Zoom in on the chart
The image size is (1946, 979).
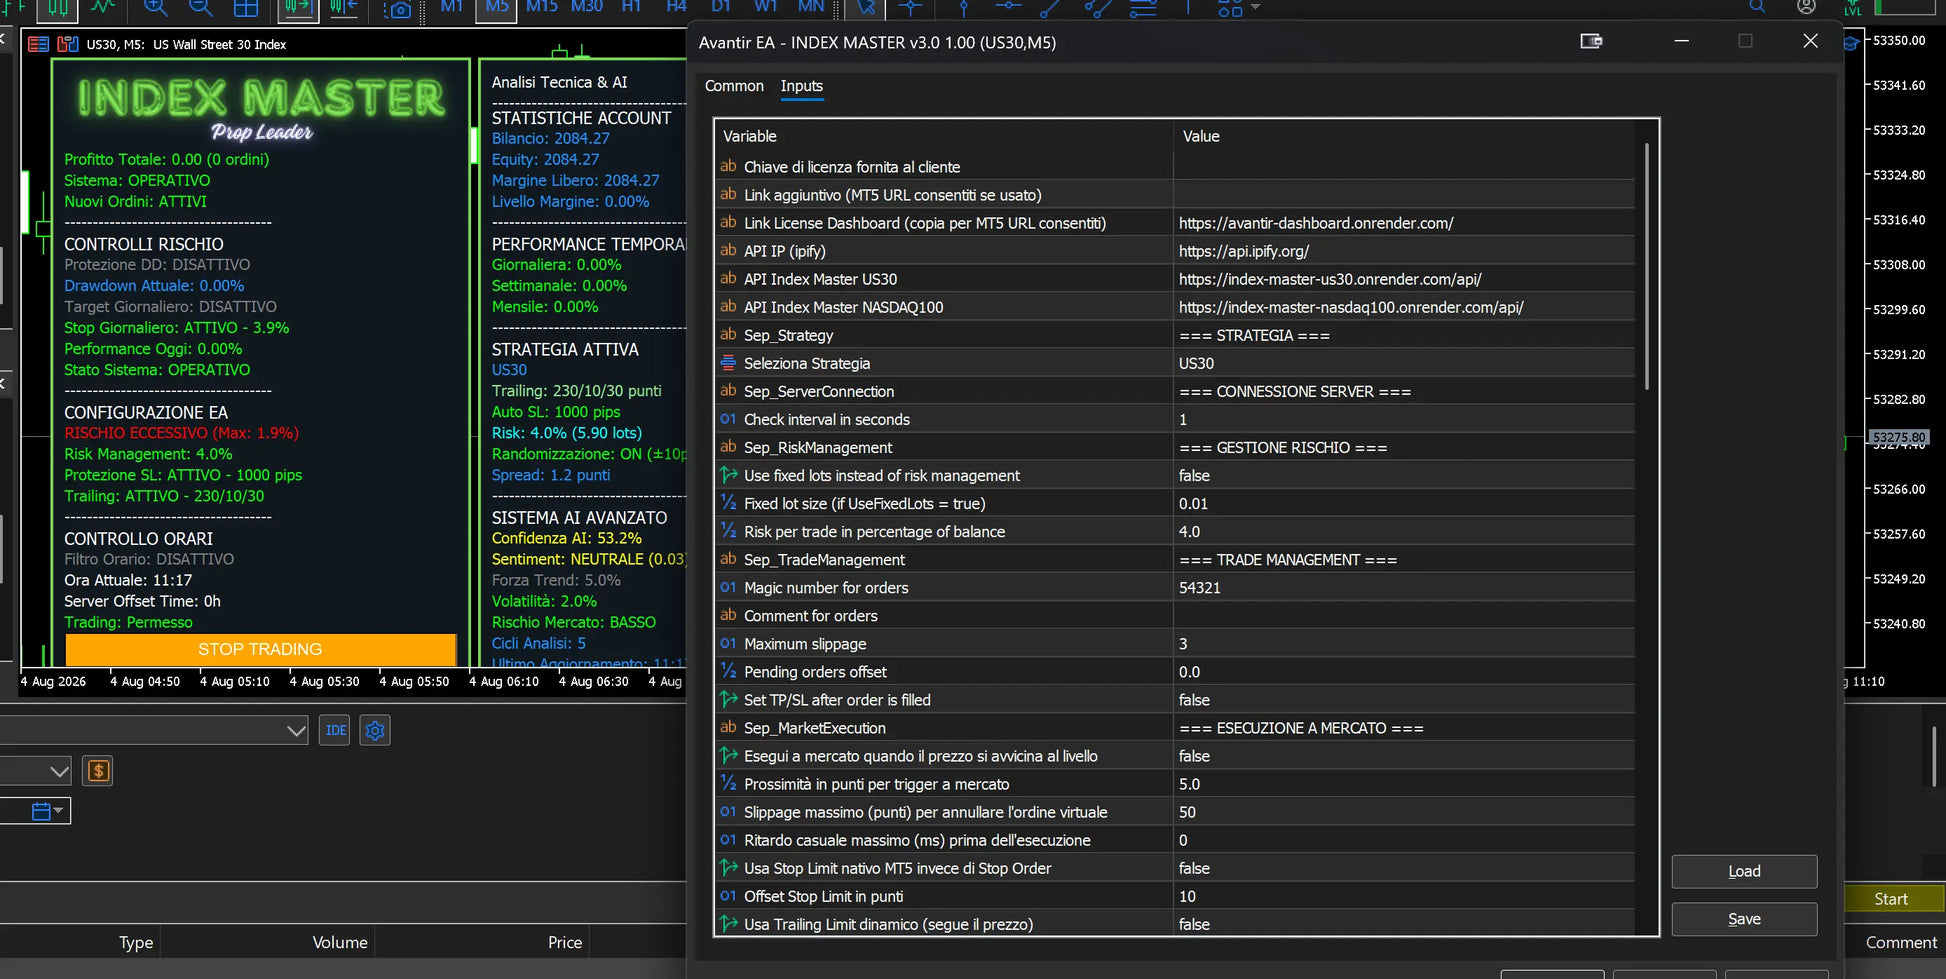click(155, 8)
